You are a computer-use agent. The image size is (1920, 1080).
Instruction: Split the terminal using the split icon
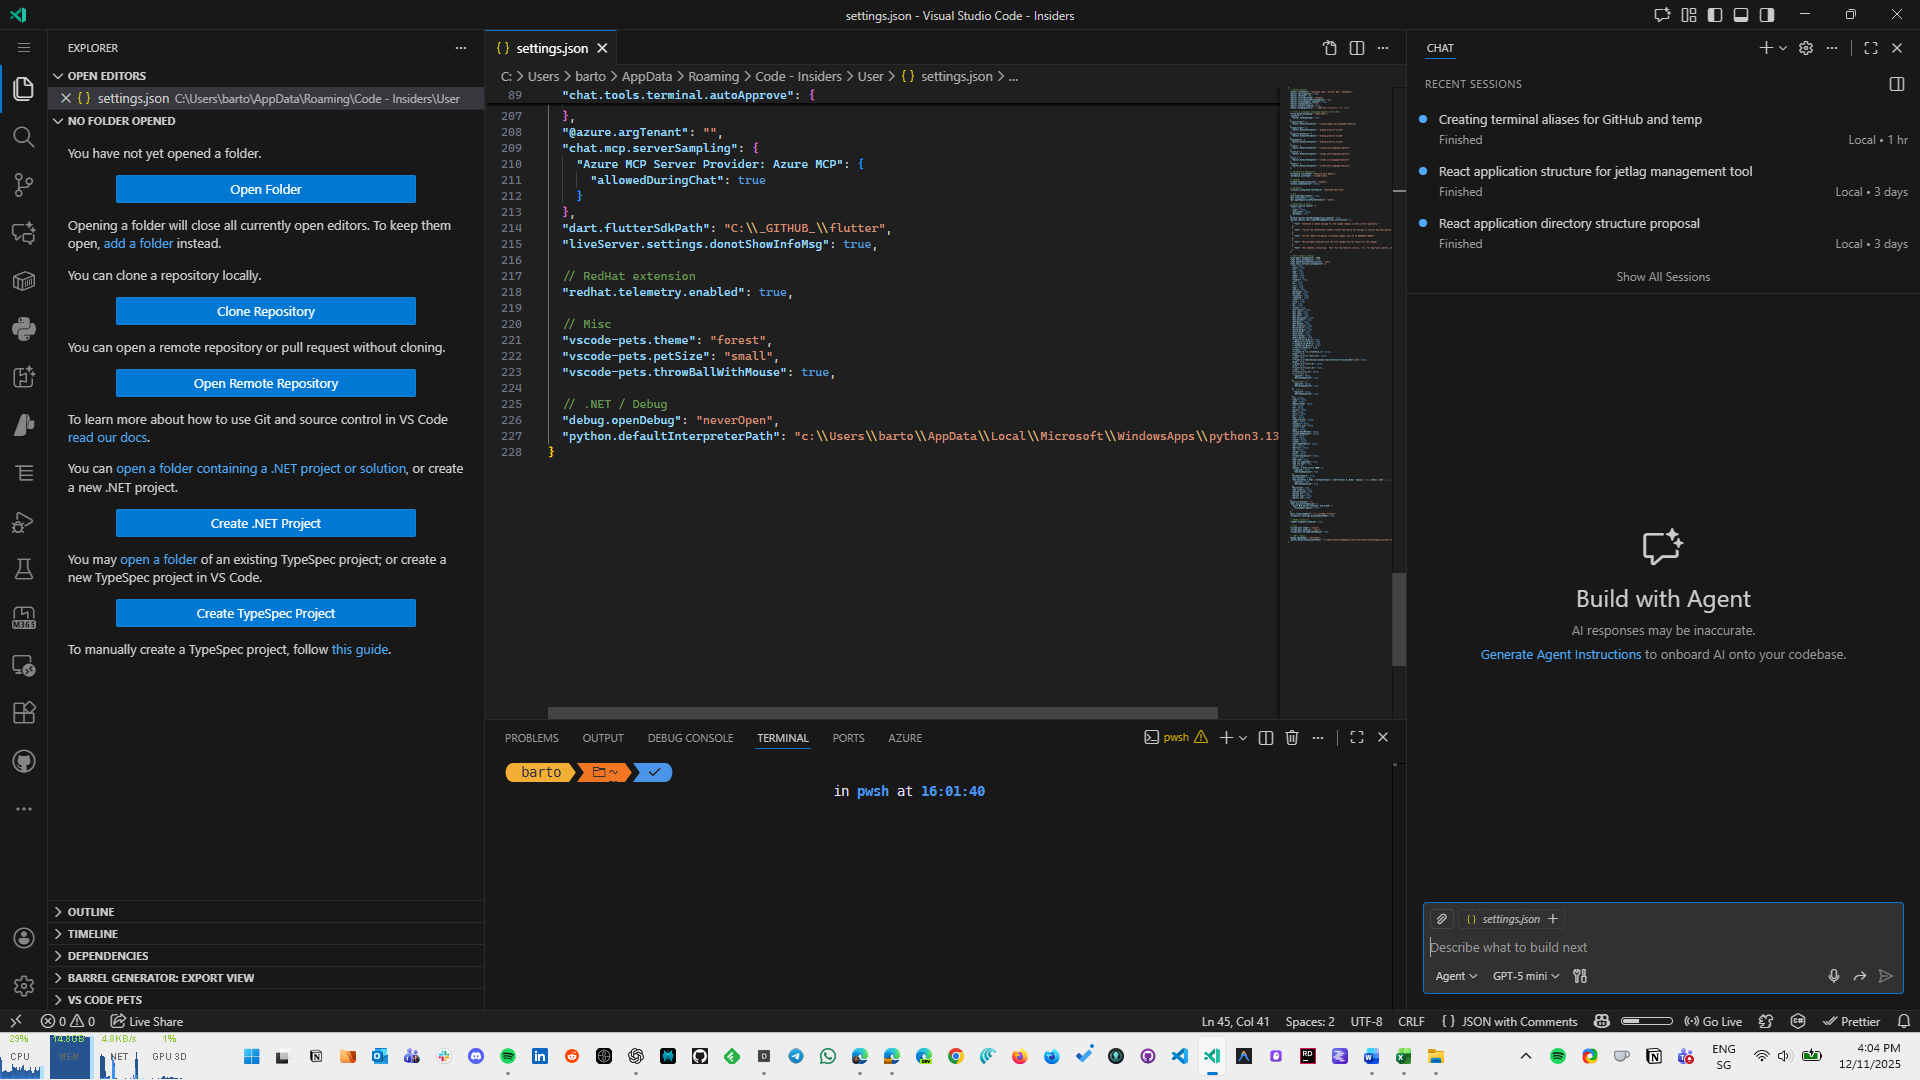pos(1265,737)
